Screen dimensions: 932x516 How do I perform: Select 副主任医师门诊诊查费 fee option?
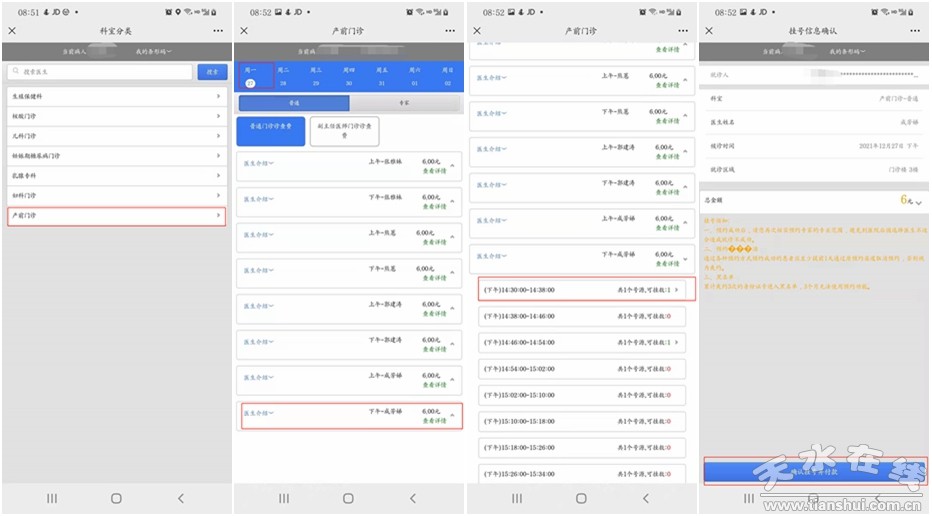(x=343, y=131)
